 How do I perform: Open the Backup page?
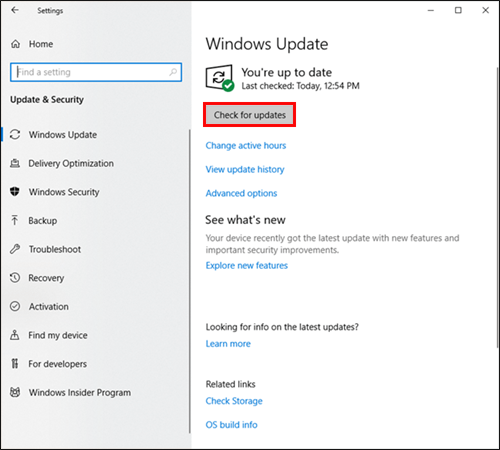[x=43, y=221]
